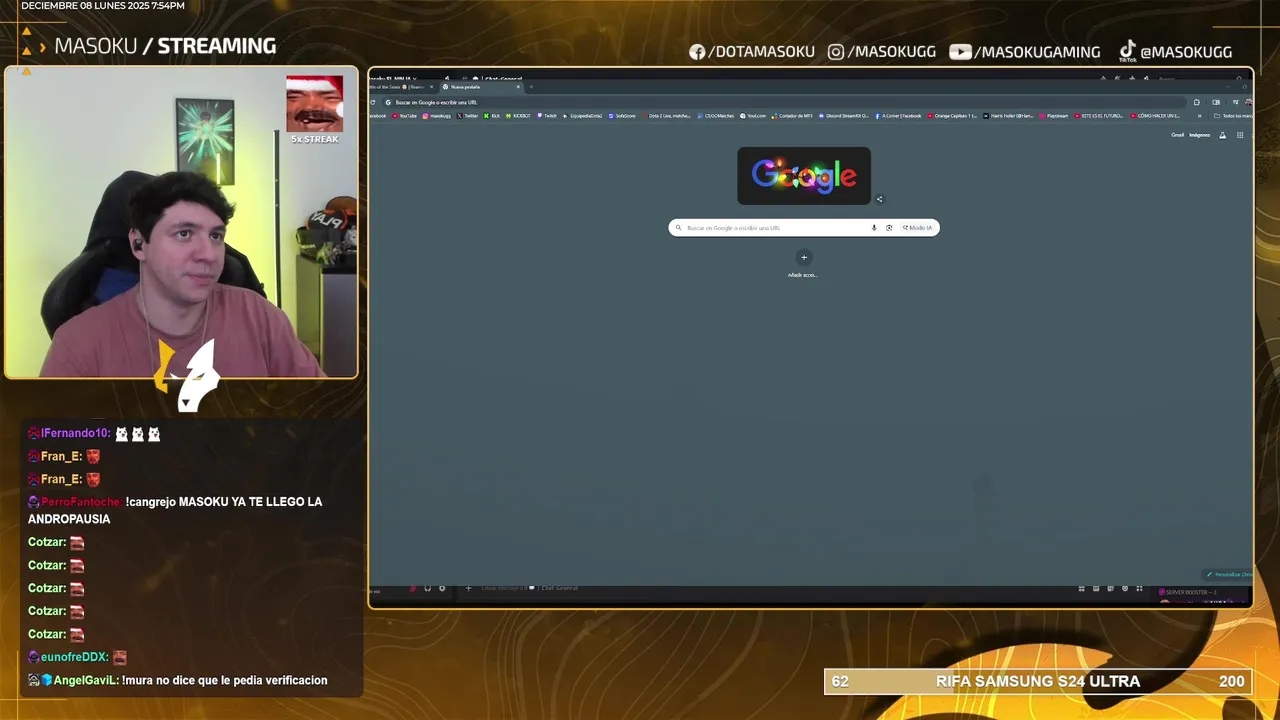
Task: Open a new Chrome tab
Action: click(531, 87)
